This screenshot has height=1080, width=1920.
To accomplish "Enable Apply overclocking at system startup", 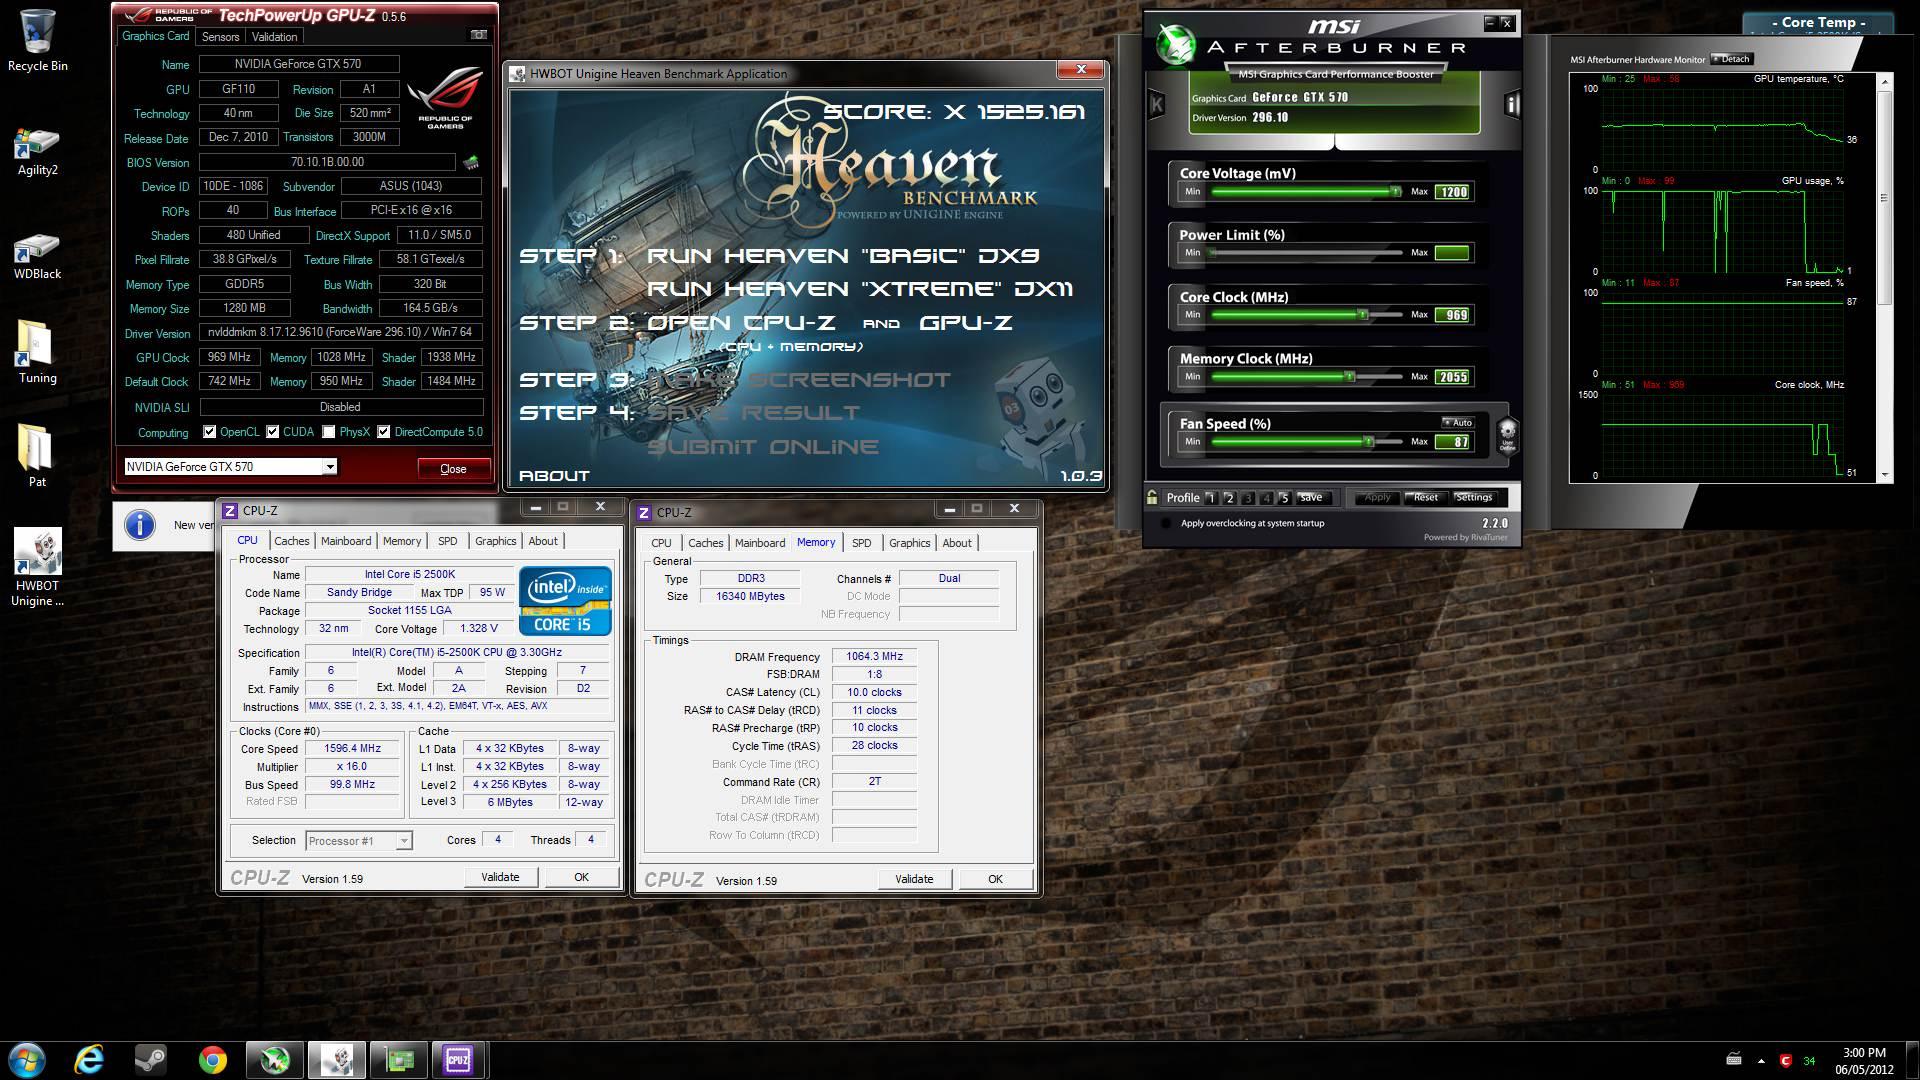I will (x=1166, y=523).
